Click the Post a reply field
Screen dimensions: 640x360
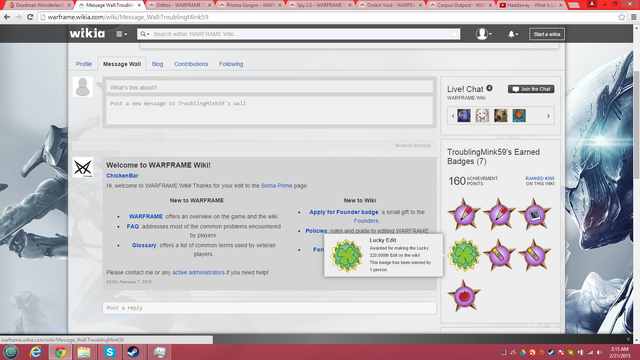tap(269, 308)
